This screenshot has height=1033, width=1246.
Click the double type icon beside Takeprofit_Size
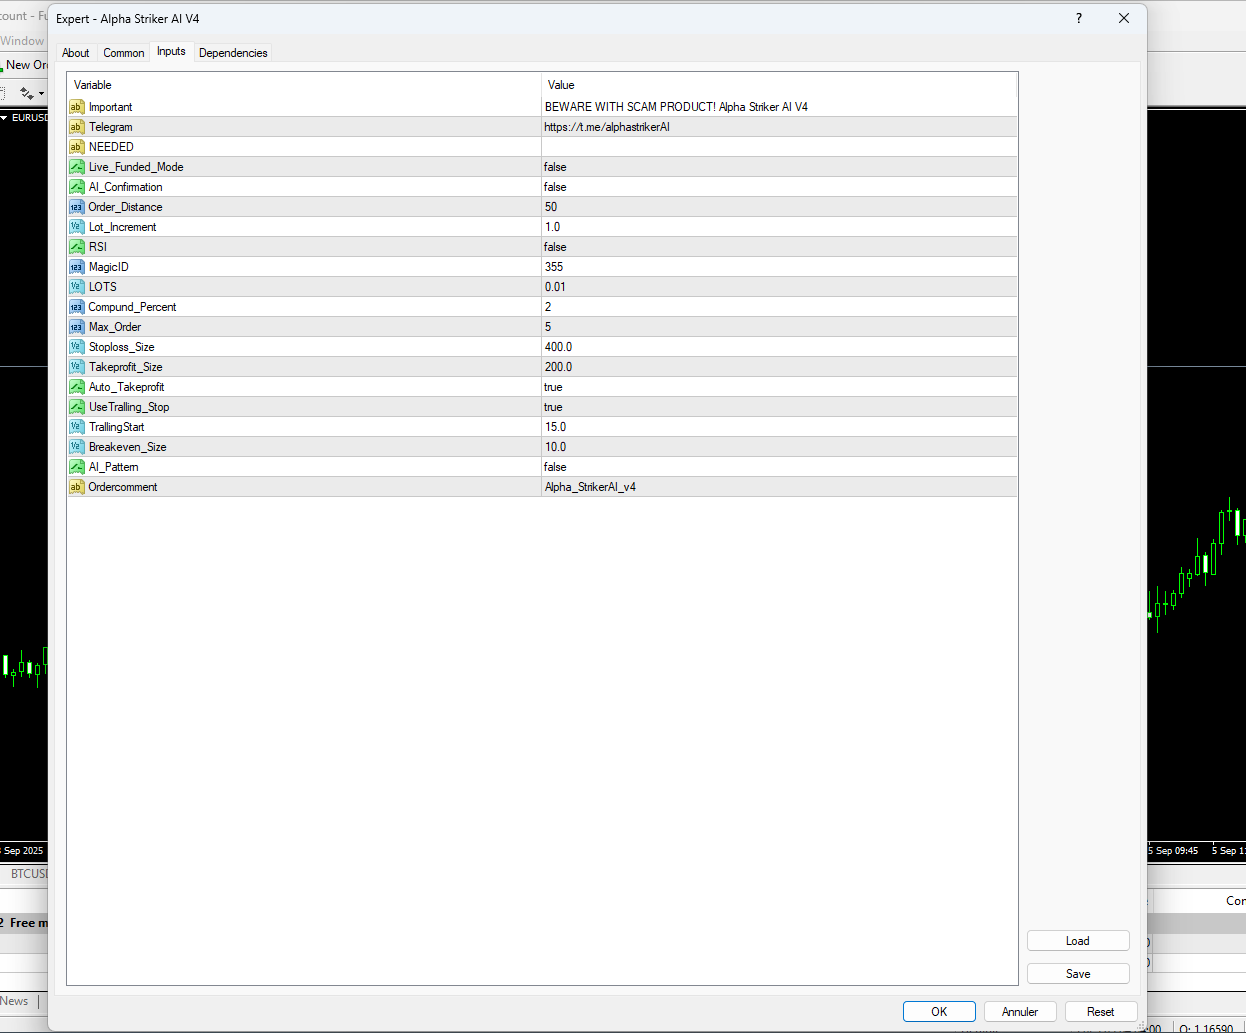pyautogui.click(x=76, y=367)
